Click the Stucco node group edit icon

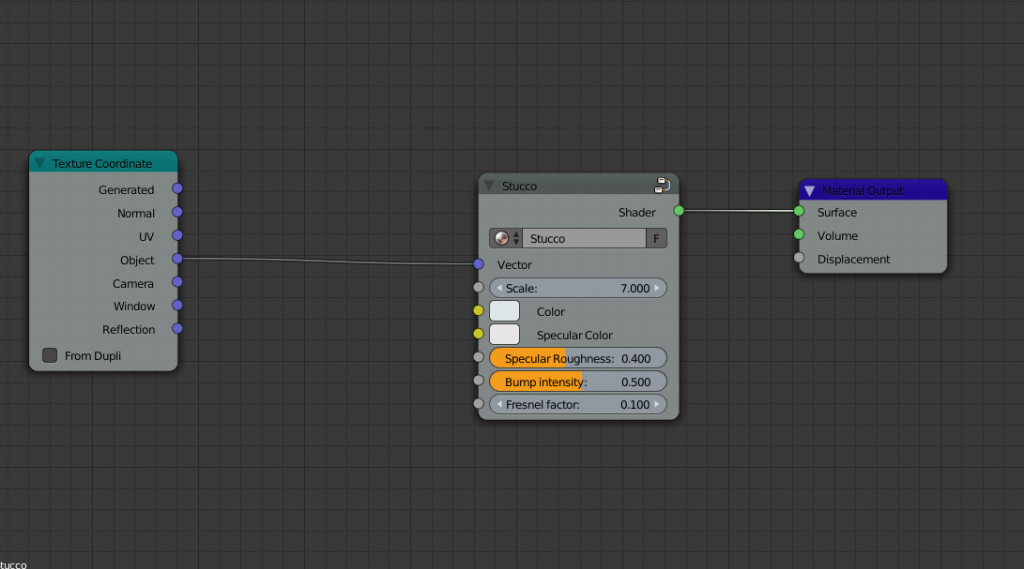[x=662, y=185]
